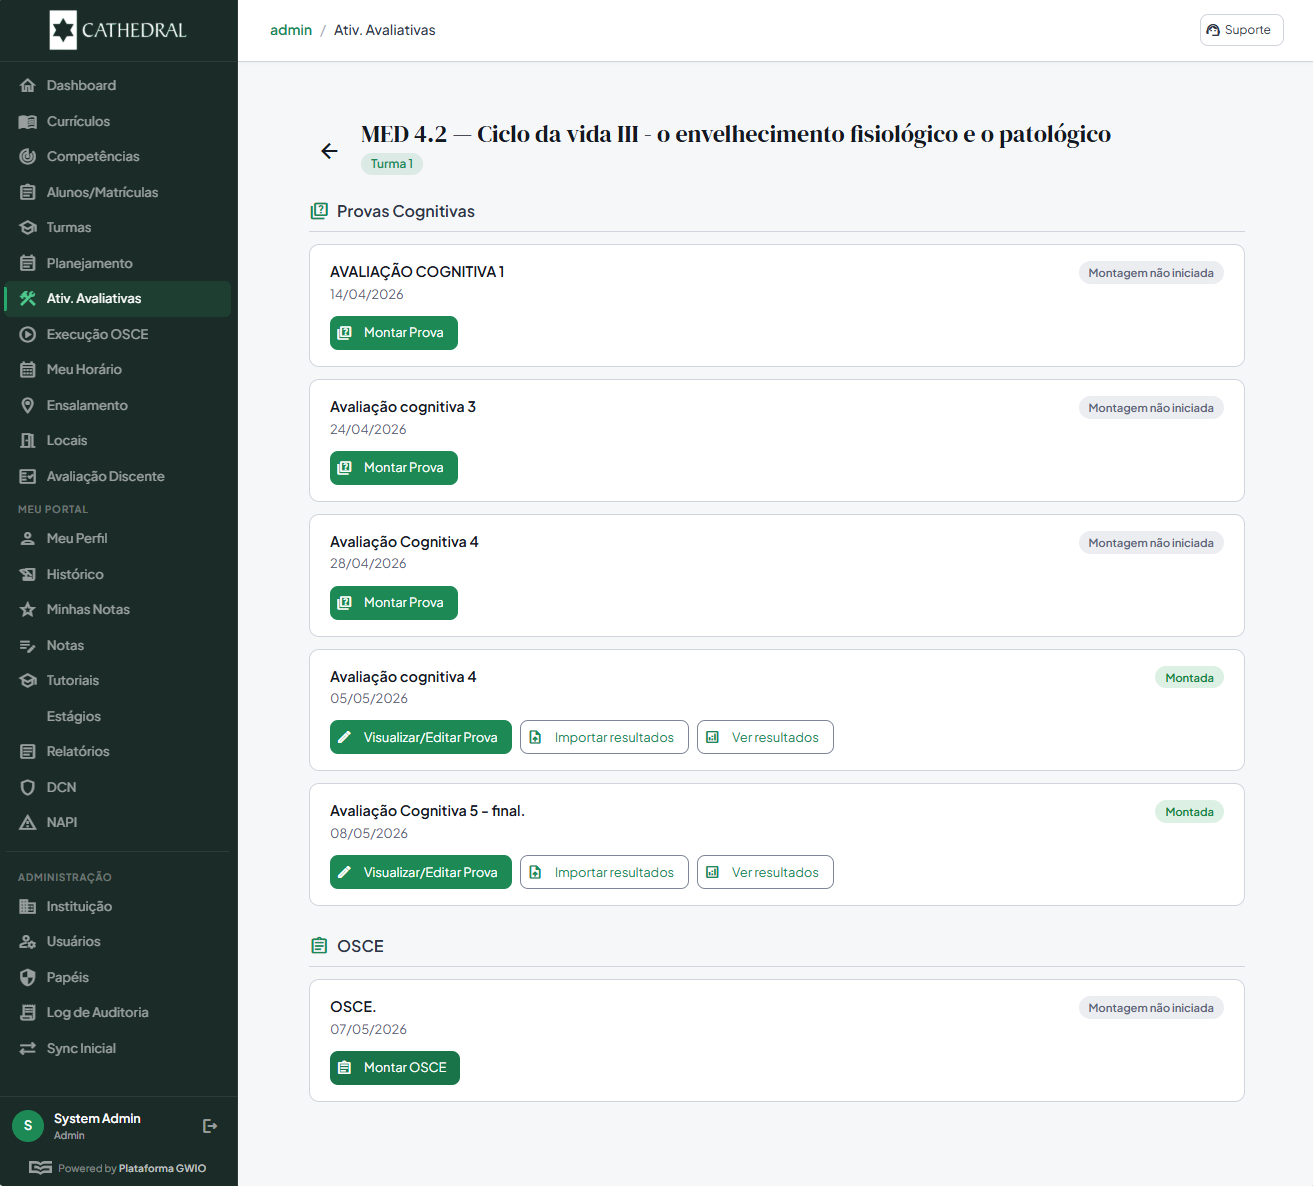The image size is (1313, 1186).
Task: Open the Relatórios menu item
Action: pyautogui.click(x=118, y=752)
